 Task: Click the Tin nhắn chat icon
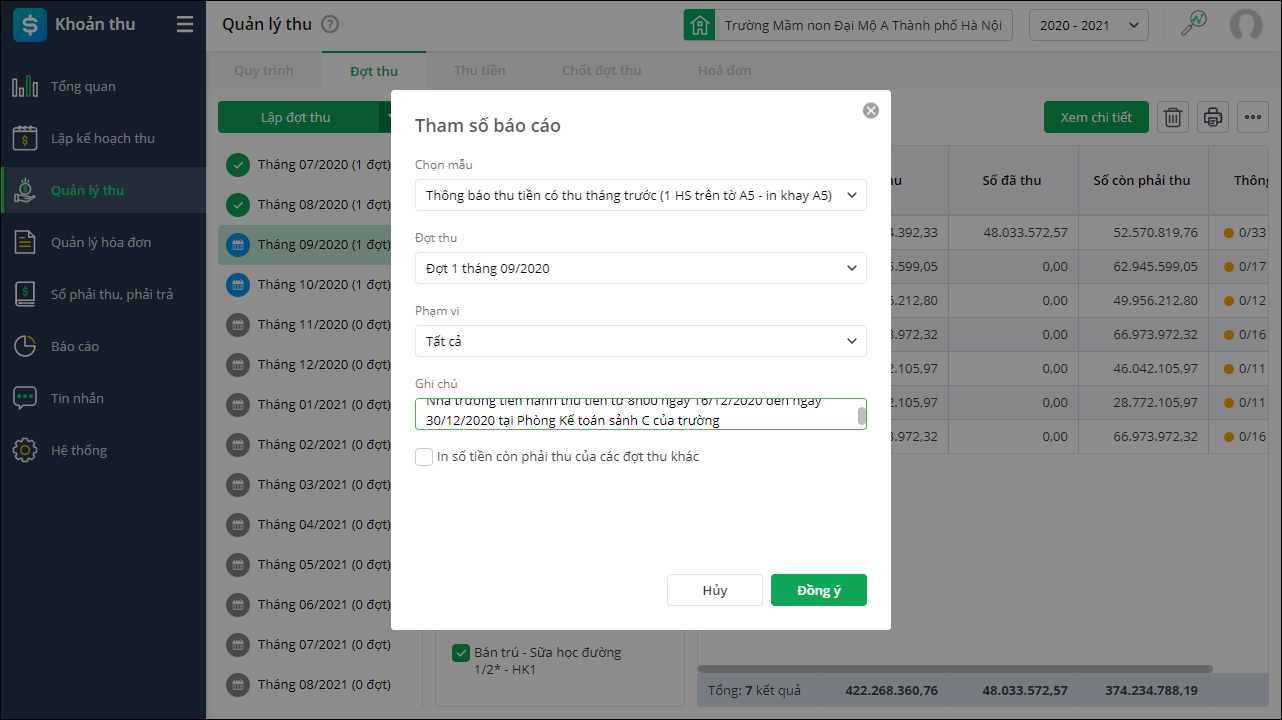pos(25,398)
